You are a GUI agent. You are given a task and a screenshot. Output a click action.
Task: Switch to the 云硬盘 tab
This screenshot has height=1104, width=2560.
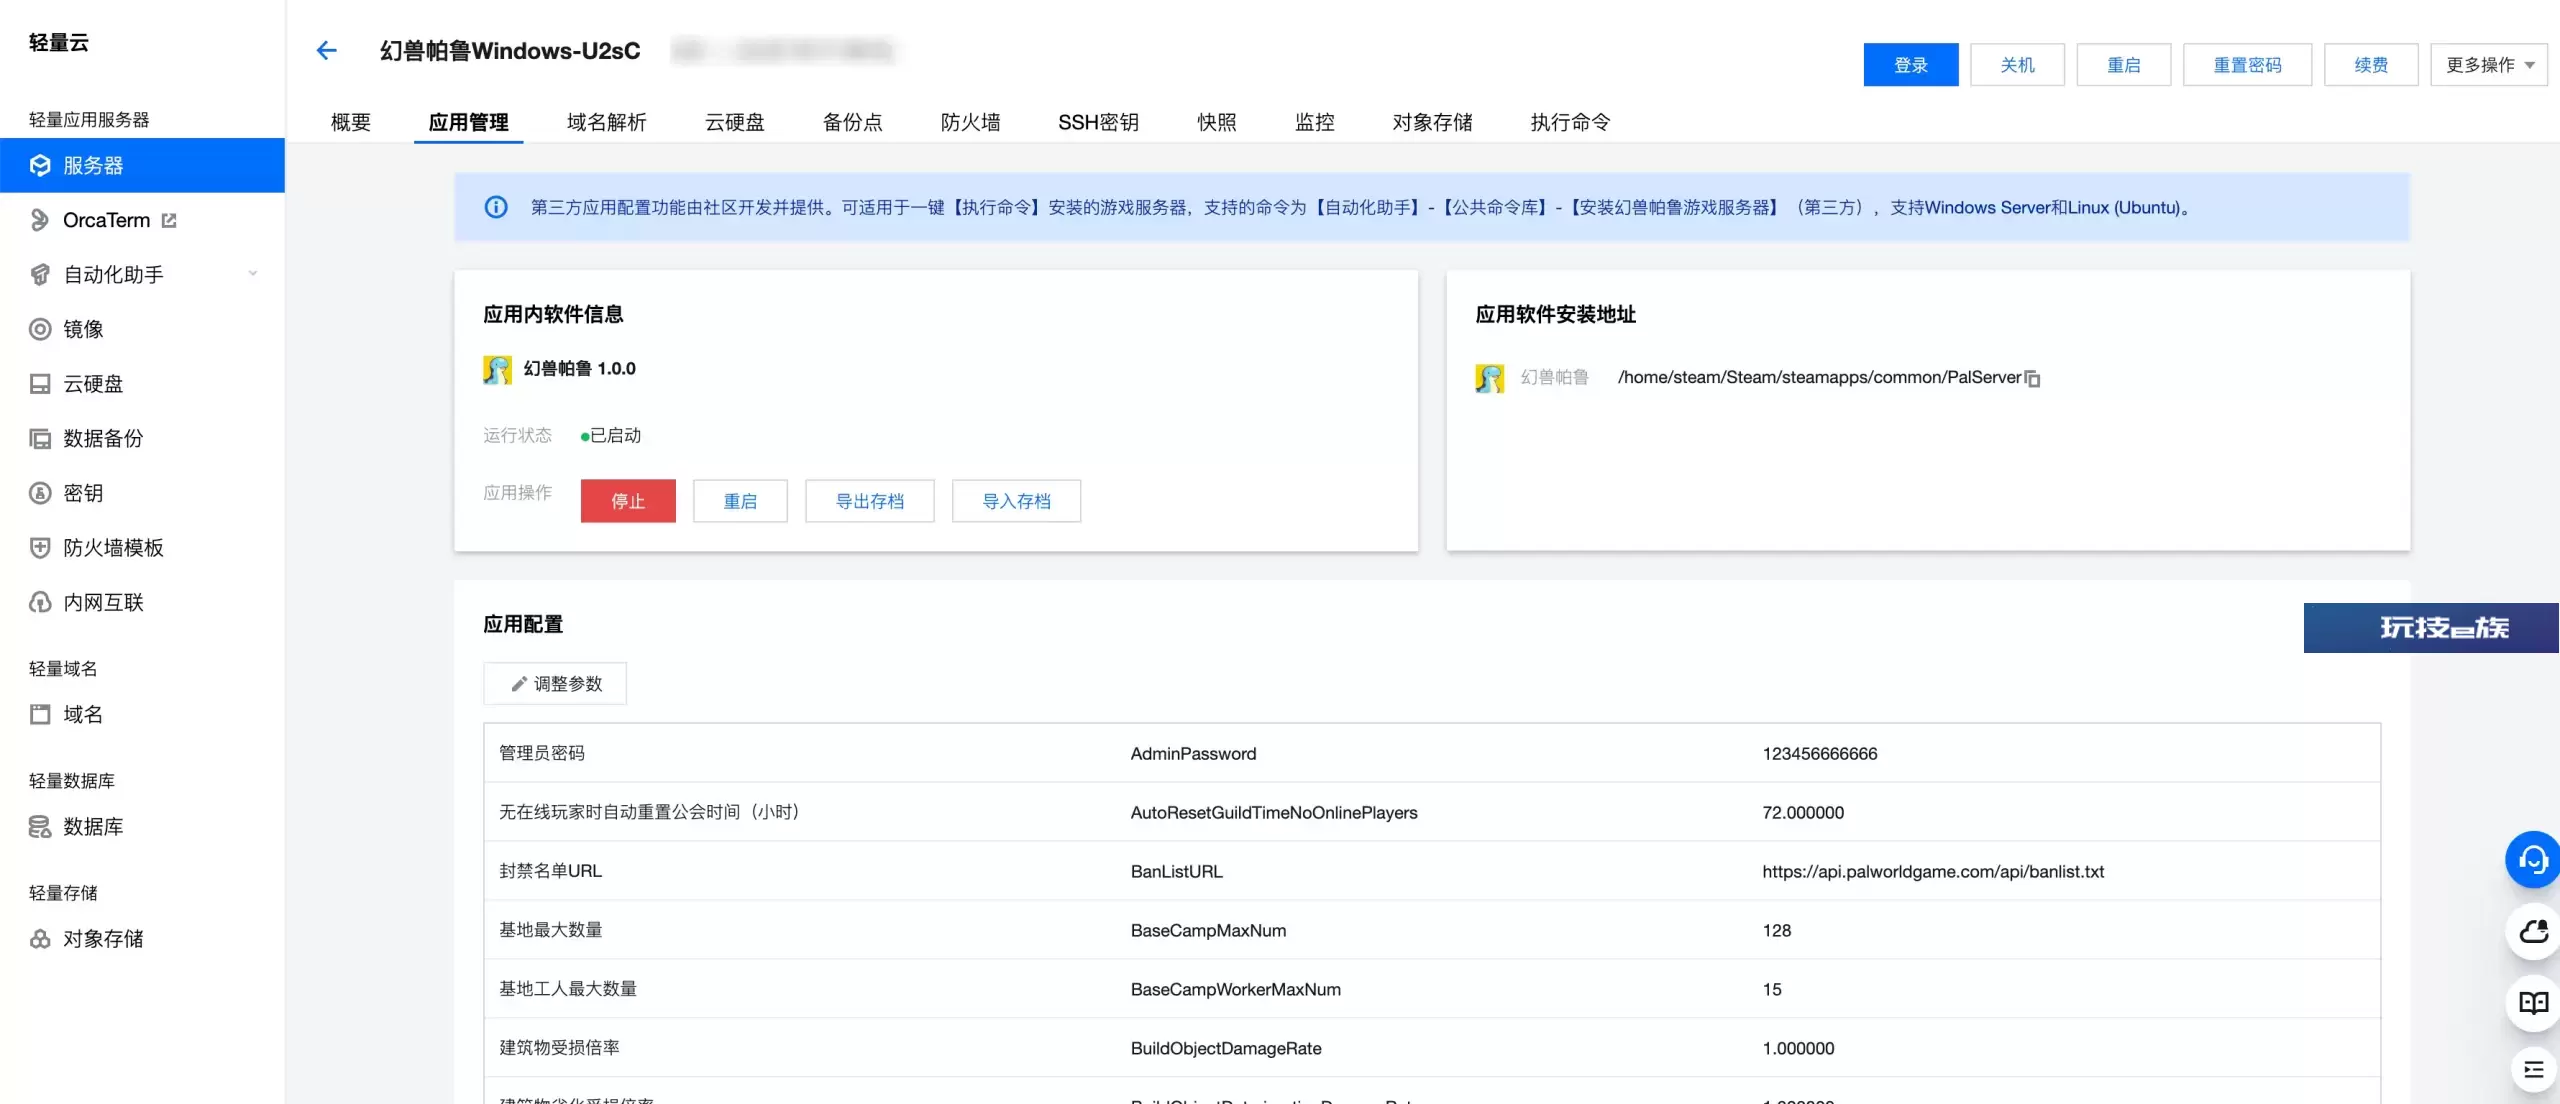click(734, 122)
